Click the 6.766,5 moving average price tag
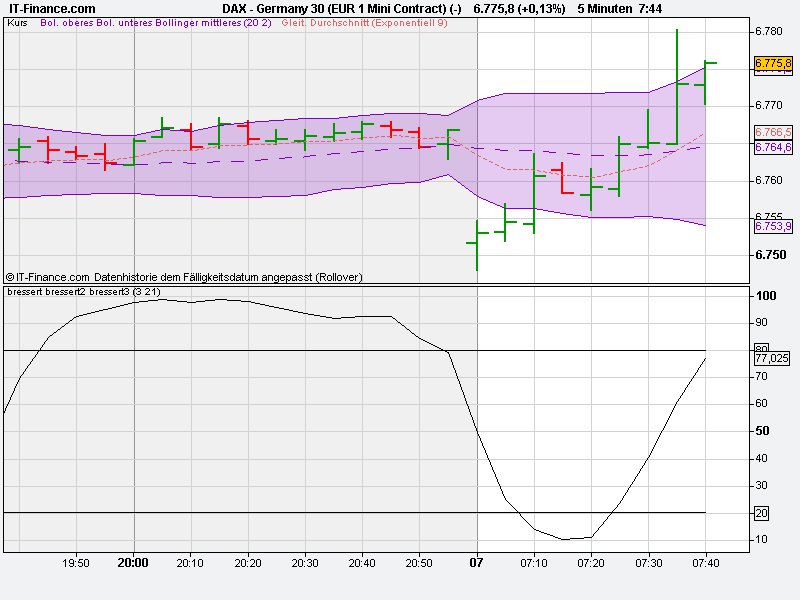 (771, 131)
